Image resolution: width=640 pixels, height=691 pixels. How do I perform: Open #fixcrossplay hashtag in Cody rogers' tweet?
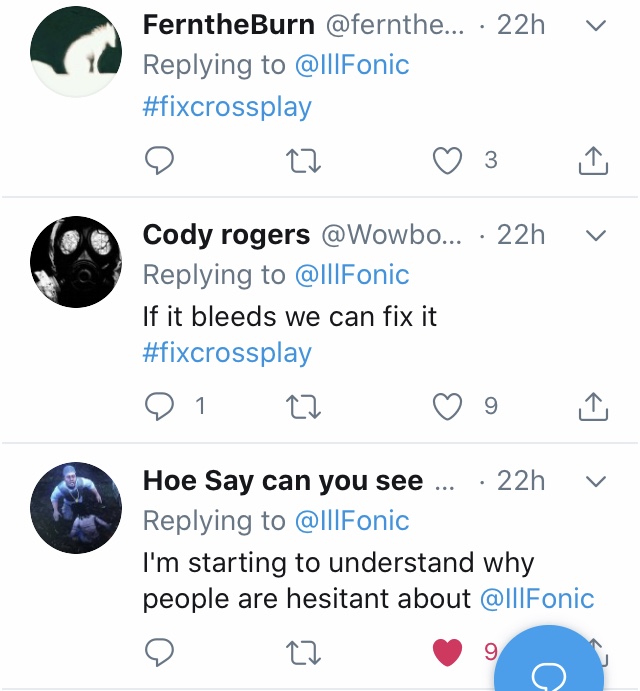click(227, 352)
